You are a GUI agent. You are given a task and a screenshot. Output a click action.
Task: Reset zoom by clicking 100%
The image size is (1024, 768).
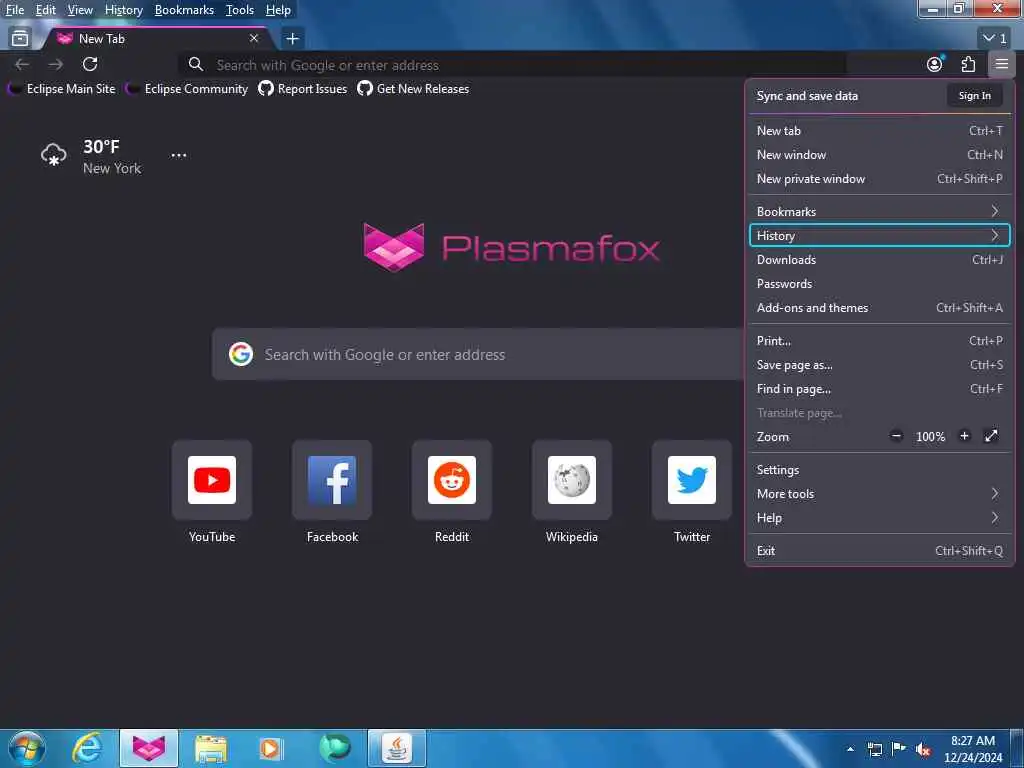click(x=931, y=437)
